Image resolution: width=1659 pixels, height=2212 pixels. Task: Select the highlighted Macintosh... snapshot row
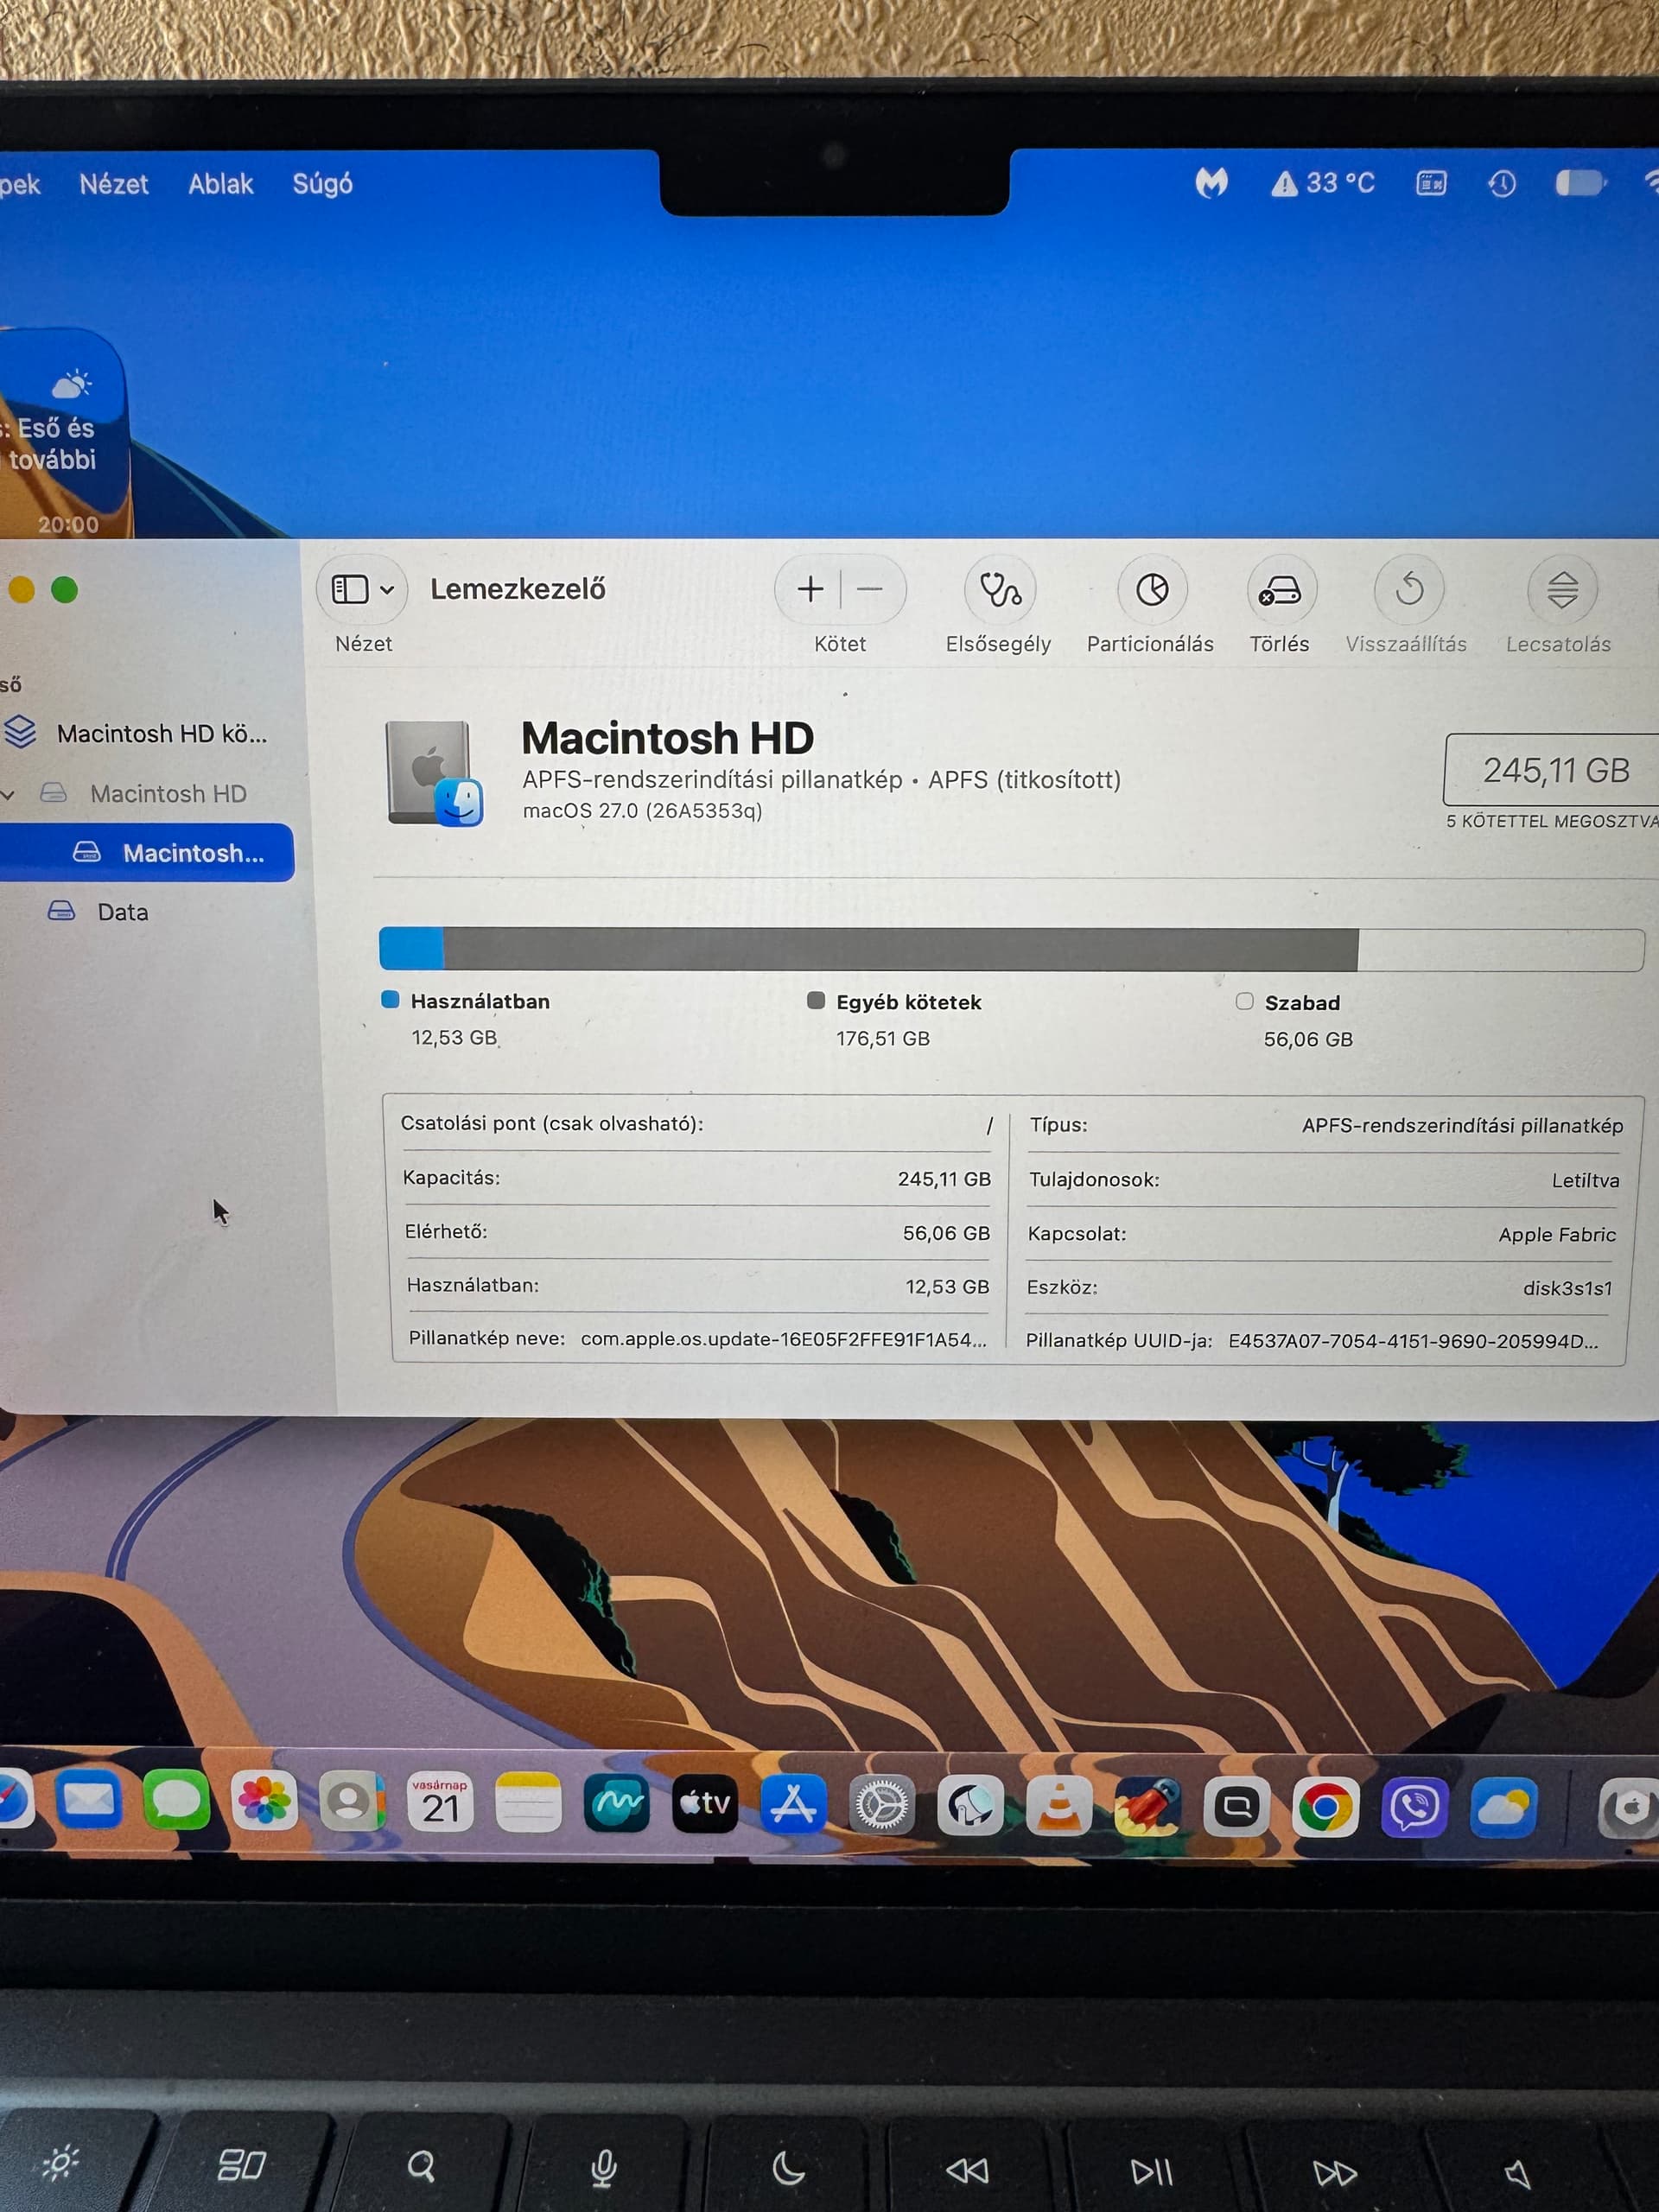click(147, 852)
